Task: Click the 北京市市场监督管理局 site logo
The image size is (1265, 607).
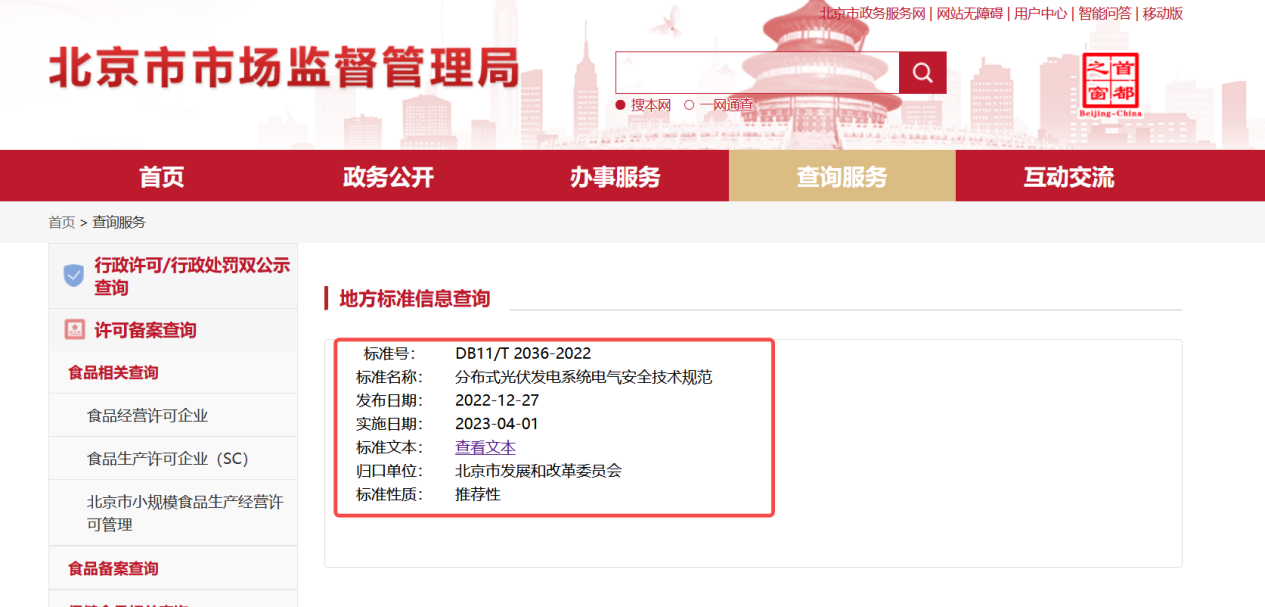Action: [283, 67]
